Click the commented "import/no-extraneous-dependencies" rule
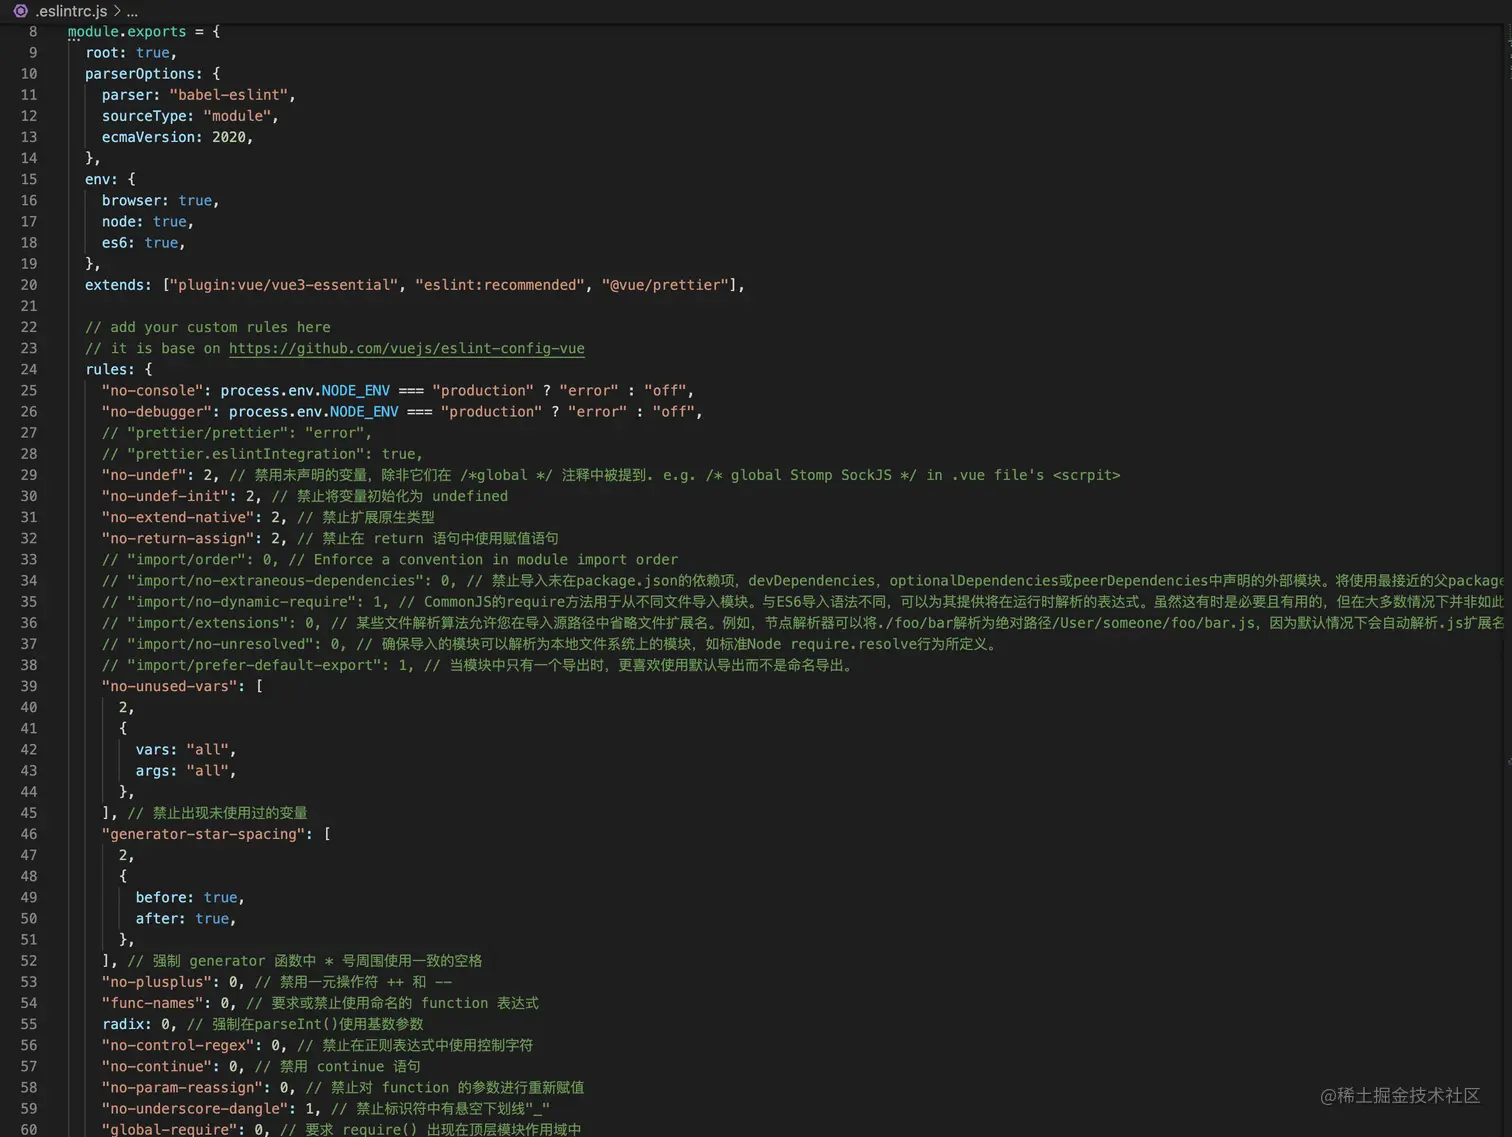1512x1137 pixels. [x=801, y=580]
